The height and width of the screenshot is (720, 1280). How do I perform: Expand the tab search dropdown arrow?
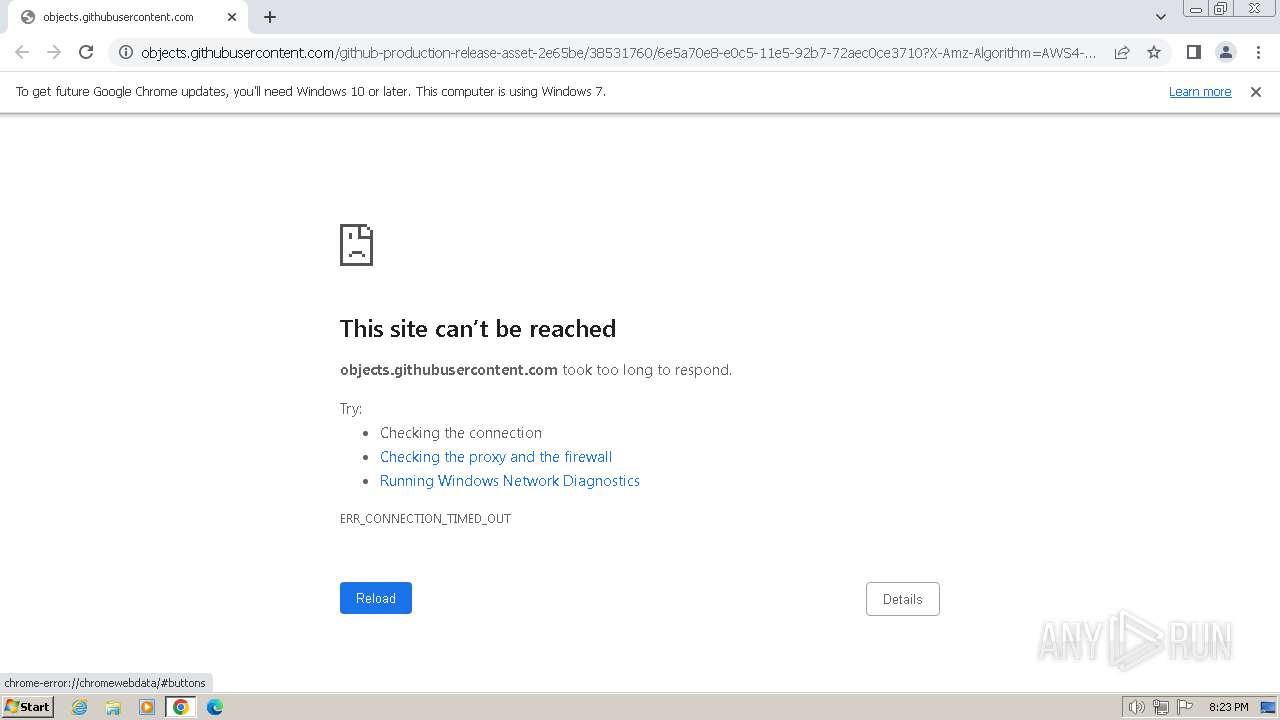pos(1161,17)
